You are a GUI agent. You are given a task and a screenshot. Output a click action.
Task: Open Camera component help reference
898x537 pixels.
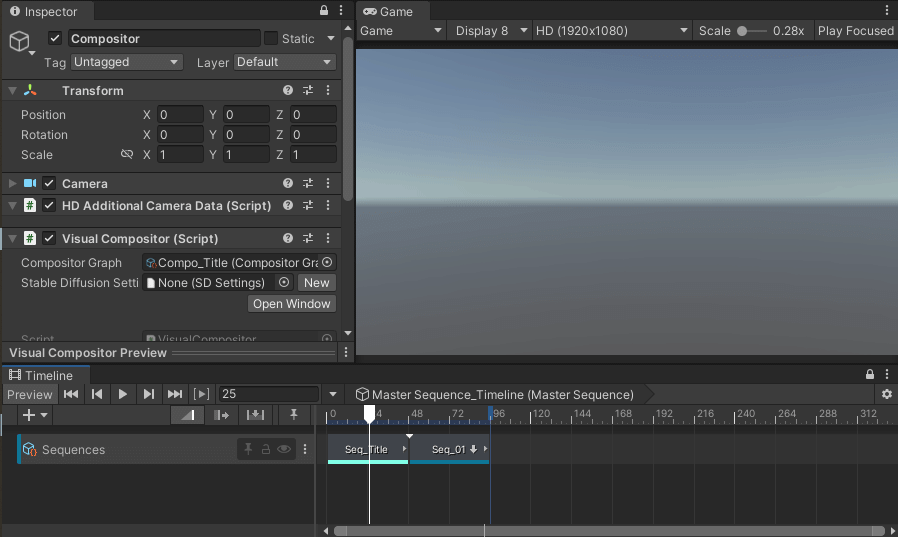click(287, 183)
